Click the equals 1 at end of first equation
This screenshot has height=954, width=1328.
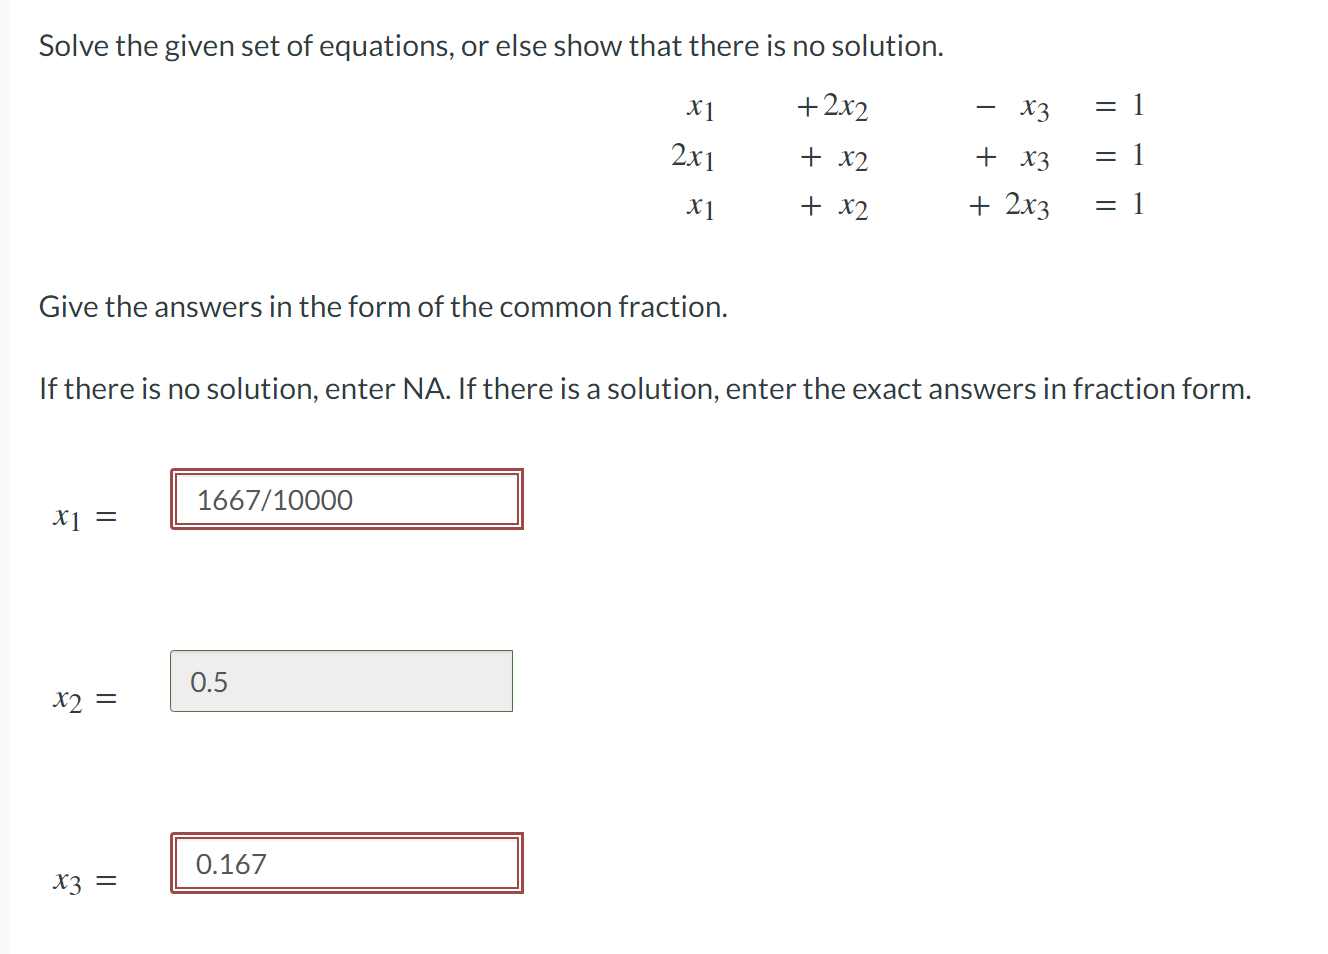coord(1120,106)
